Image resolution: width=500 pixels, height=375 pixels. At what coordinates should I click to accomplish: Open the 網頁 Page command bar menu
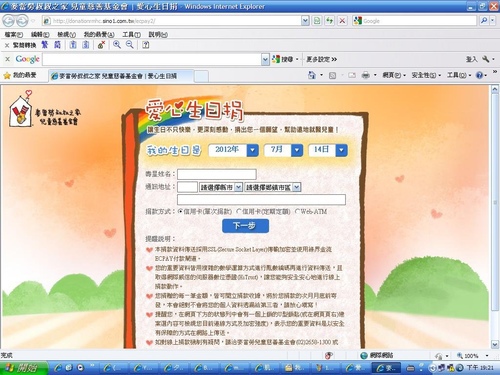pyautogui.click(x=394, y=75)
